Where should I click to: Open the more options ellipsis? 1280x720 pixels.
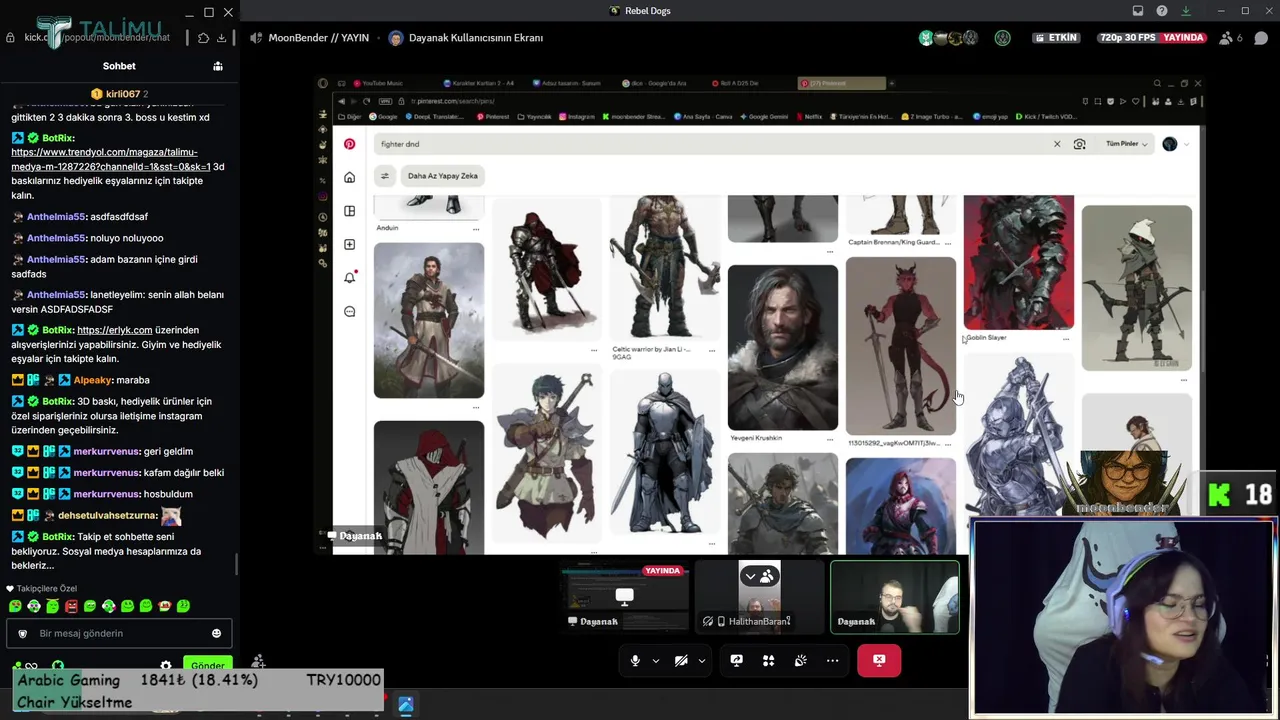click(x=832, y=661)
